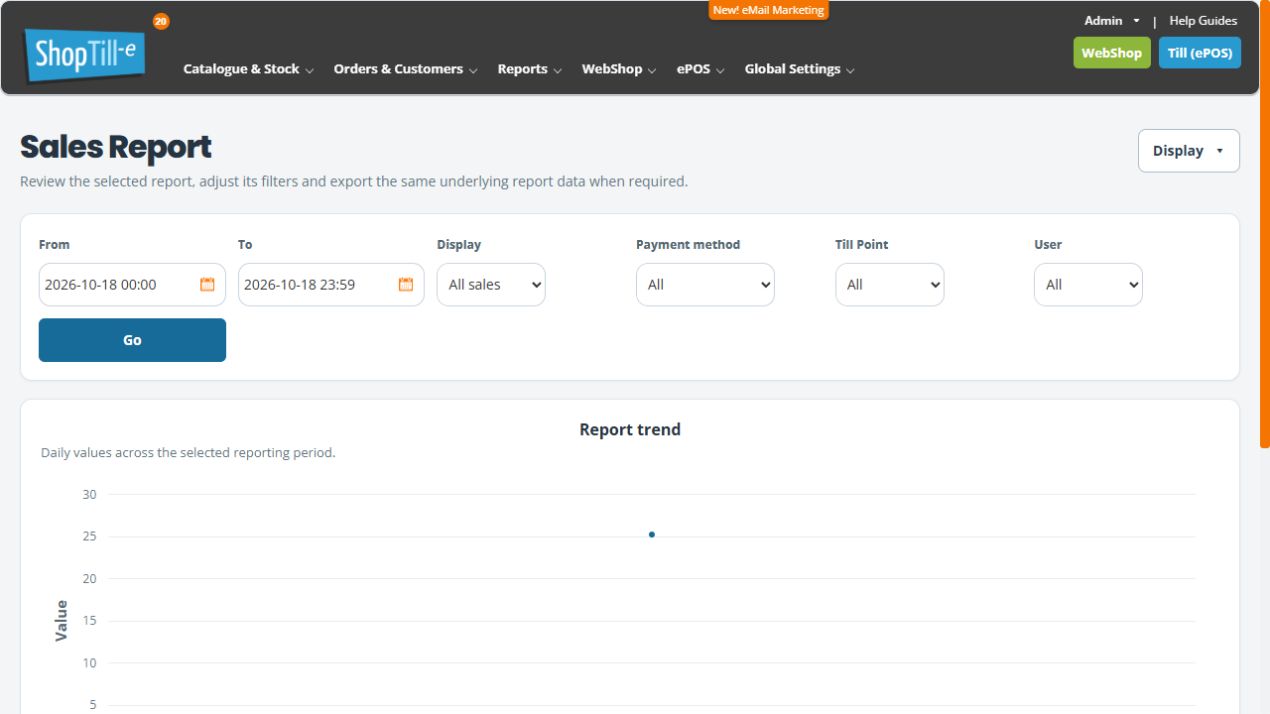Click the orange page scrollbar
This screenshot has width=1270, height=714.
point(1264,224)
